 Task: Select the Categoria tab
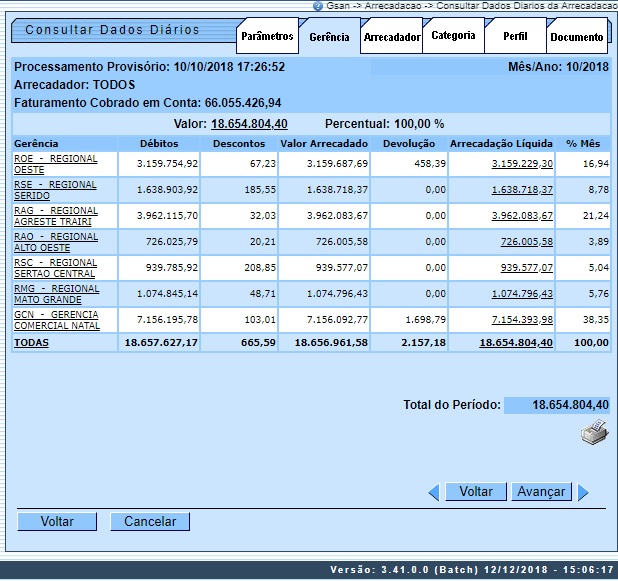(453, 37)
